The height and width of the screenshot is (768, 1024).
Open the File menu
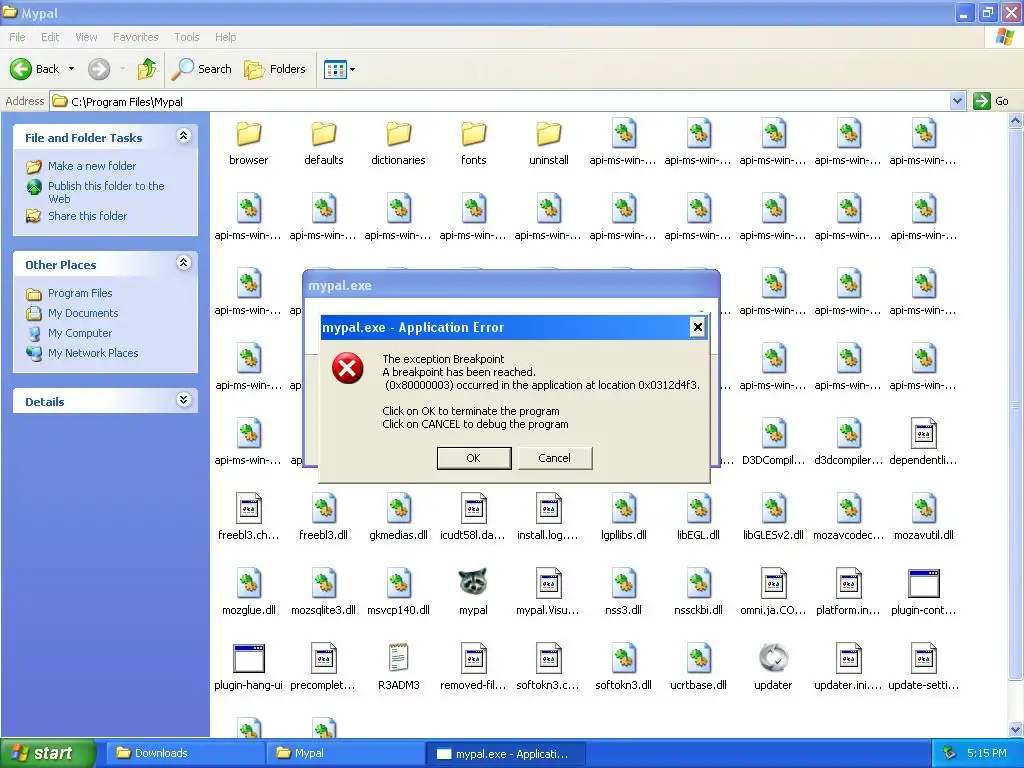[x=18, y=37]
